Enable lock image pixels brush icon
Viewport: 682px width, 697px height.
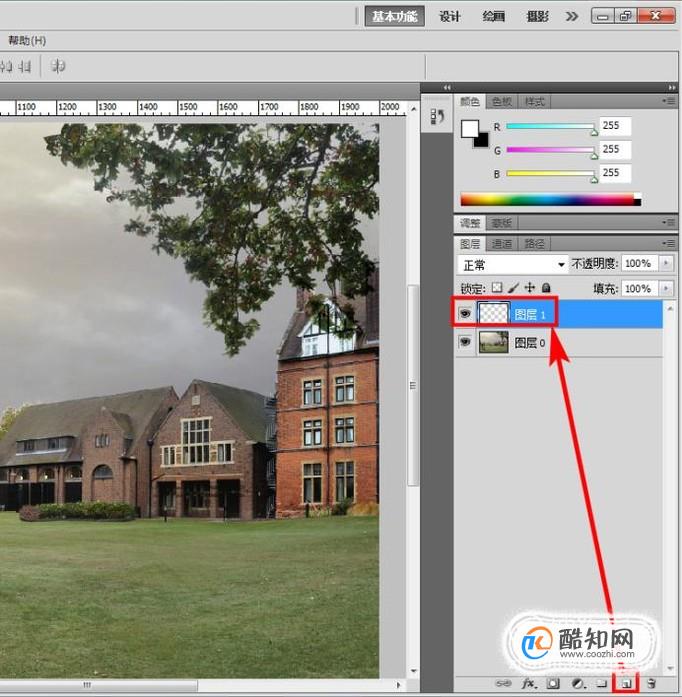pos(514,288)
